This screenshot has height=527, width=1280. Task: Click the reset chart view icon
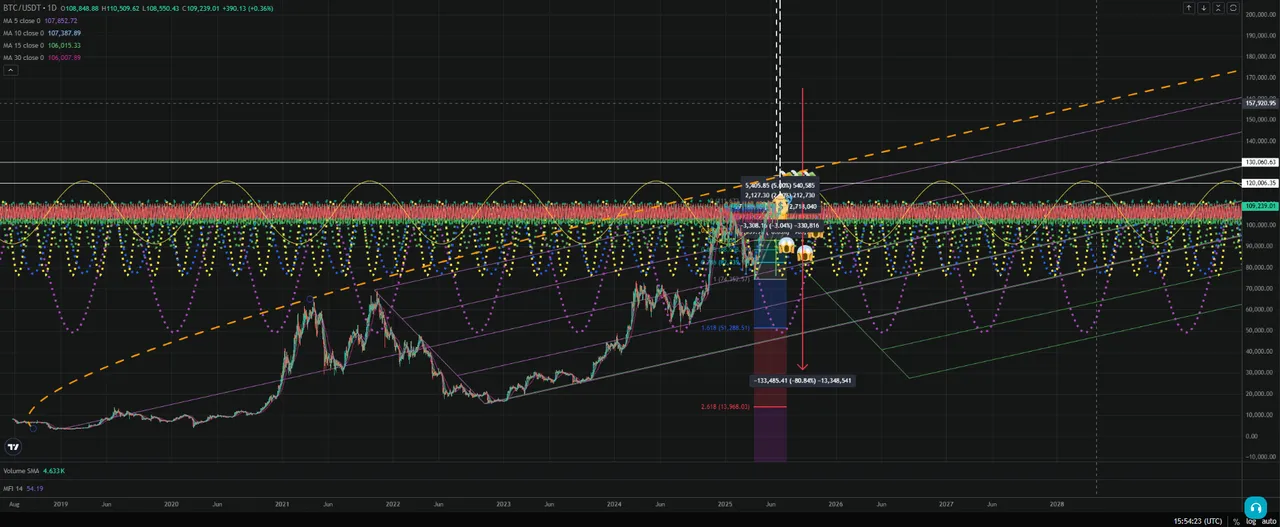point(1234,8)
